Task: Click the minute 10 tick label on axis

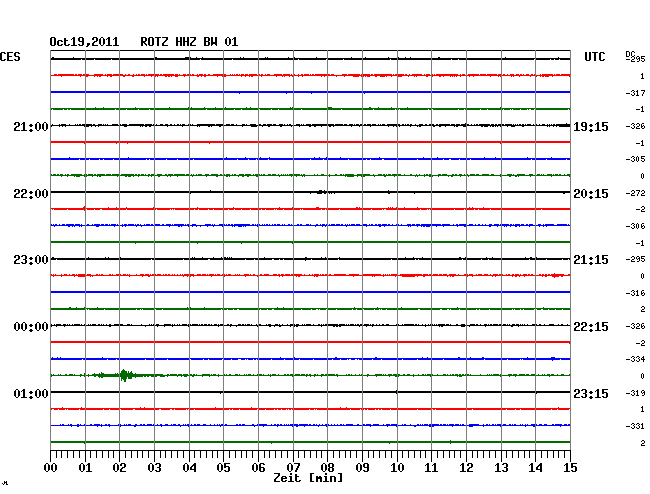Action: 397,468
